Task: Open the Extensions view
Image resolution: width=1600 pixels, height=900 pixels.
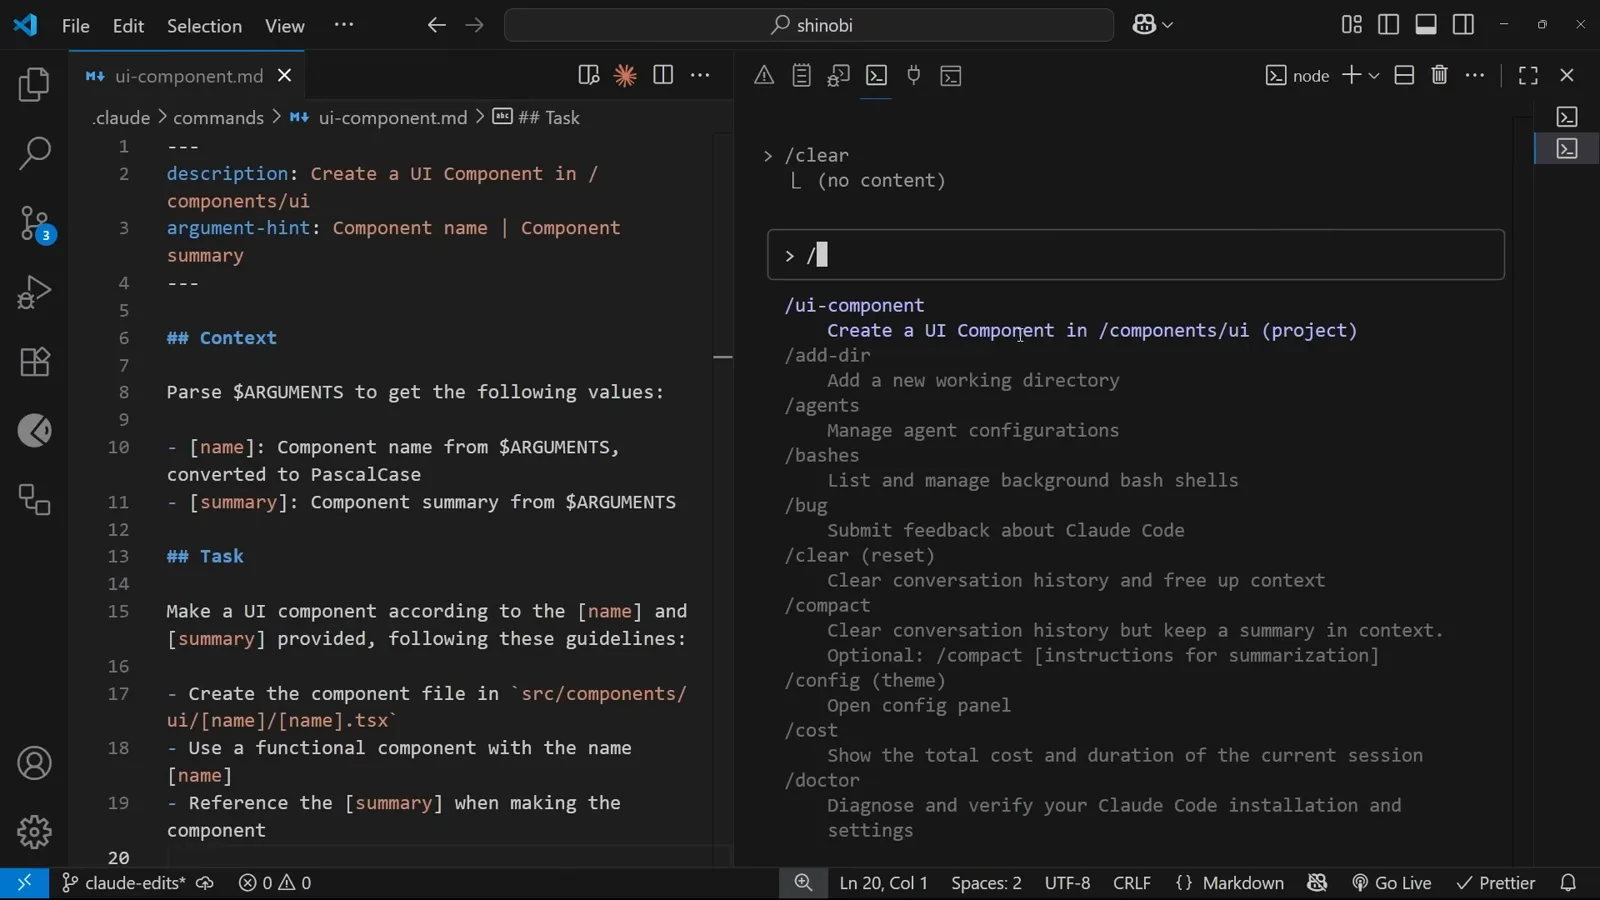Action: point(34,362)
